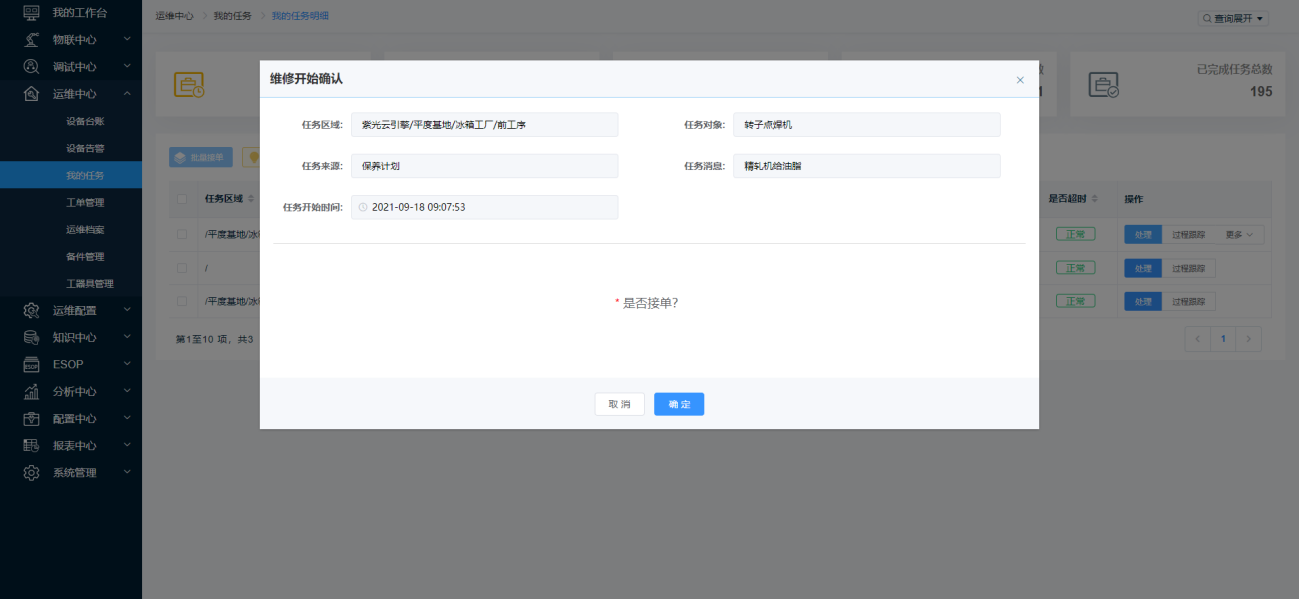This screenshot has height=599, width=1299.
Task: Click the 任务来源 field showing 保养计划
Action: tap(484, 166)
